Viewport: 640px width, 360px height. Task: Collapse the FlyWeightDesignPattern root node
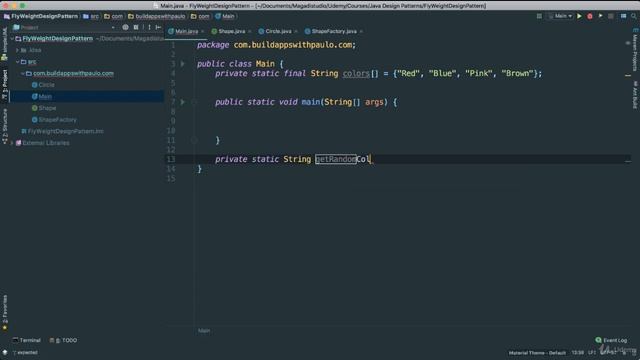click(x=12, y=39)
